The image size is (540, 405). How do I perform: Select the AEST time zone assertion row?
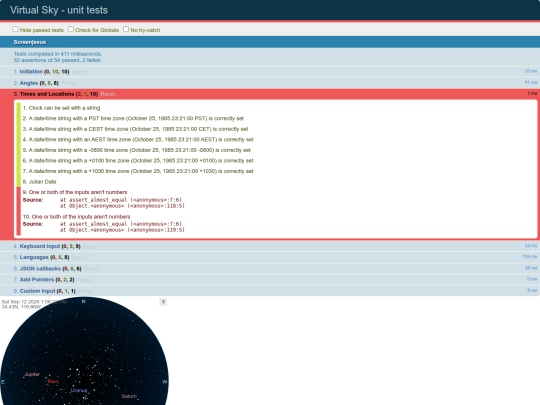tap(276, 139)
